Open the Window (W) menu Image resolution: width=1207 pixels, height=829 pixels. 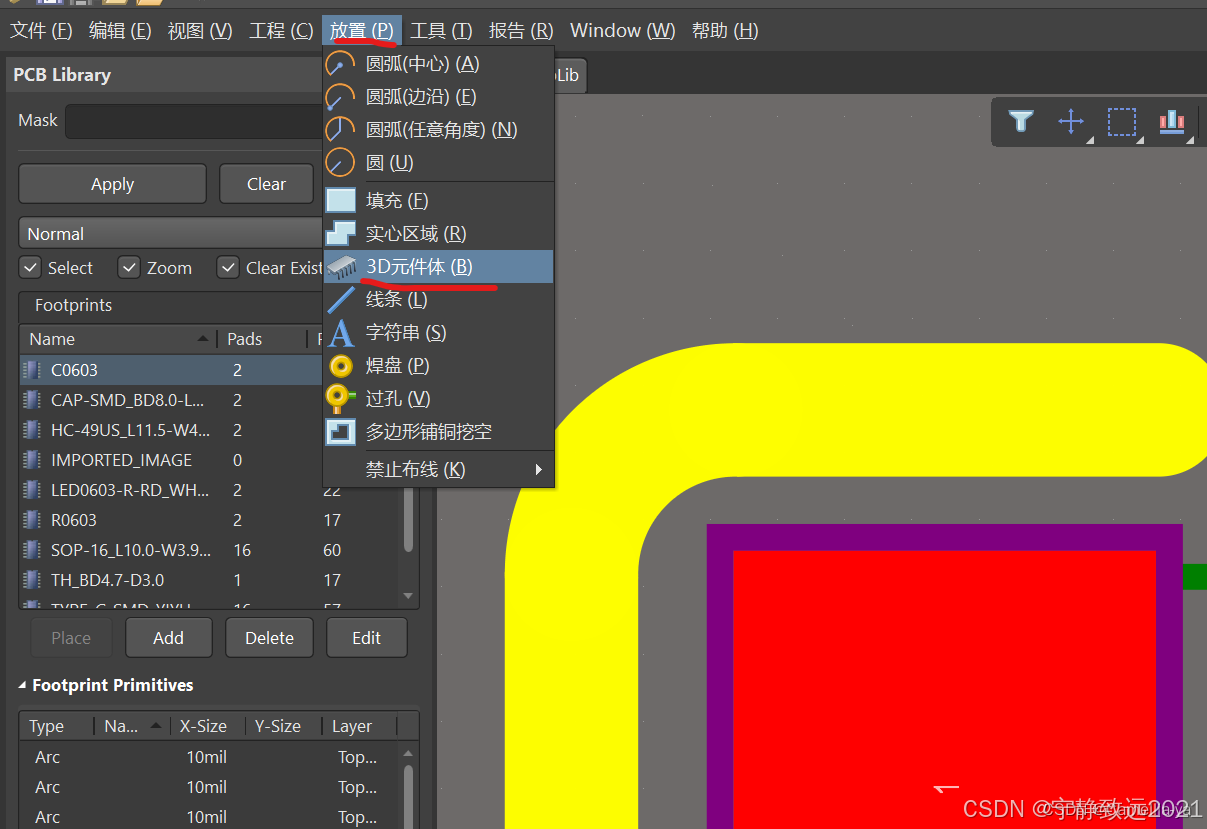pos(622,31)
